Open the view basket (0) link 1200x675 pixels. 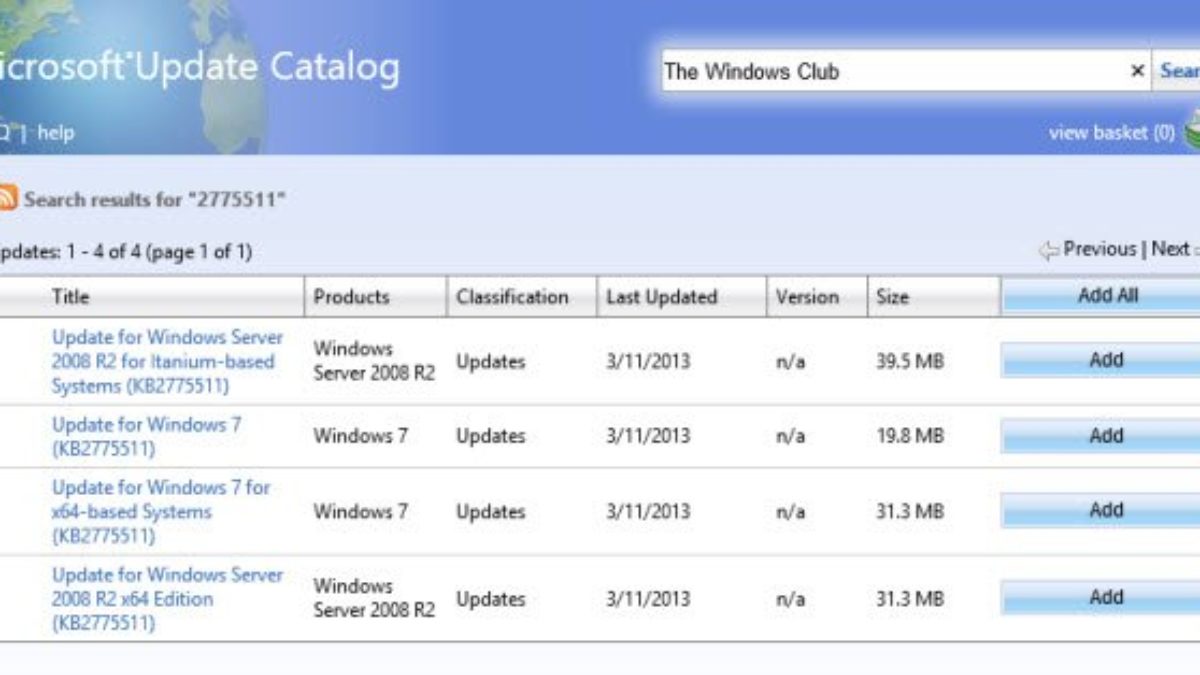(x=1111, y=132)
